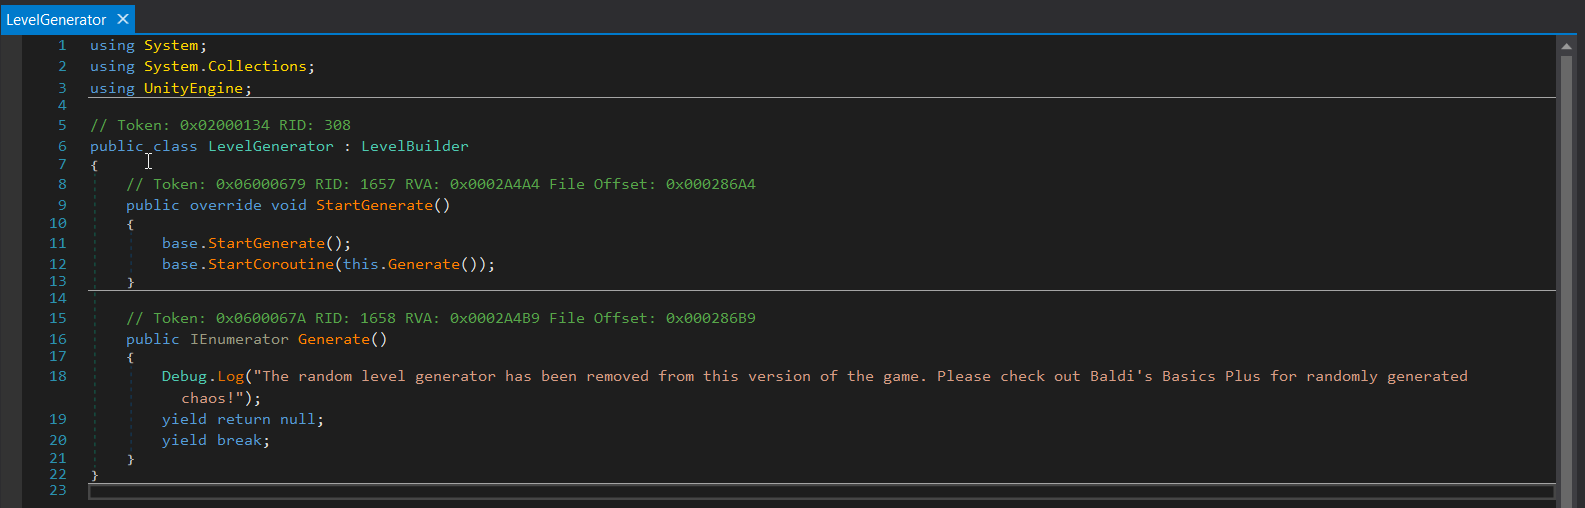The height and width of the screenshot is (508, 1585).
Task: Click this.Generate call inside StartCoroutine
Action: pyautogui.click(x=423, y=264)
